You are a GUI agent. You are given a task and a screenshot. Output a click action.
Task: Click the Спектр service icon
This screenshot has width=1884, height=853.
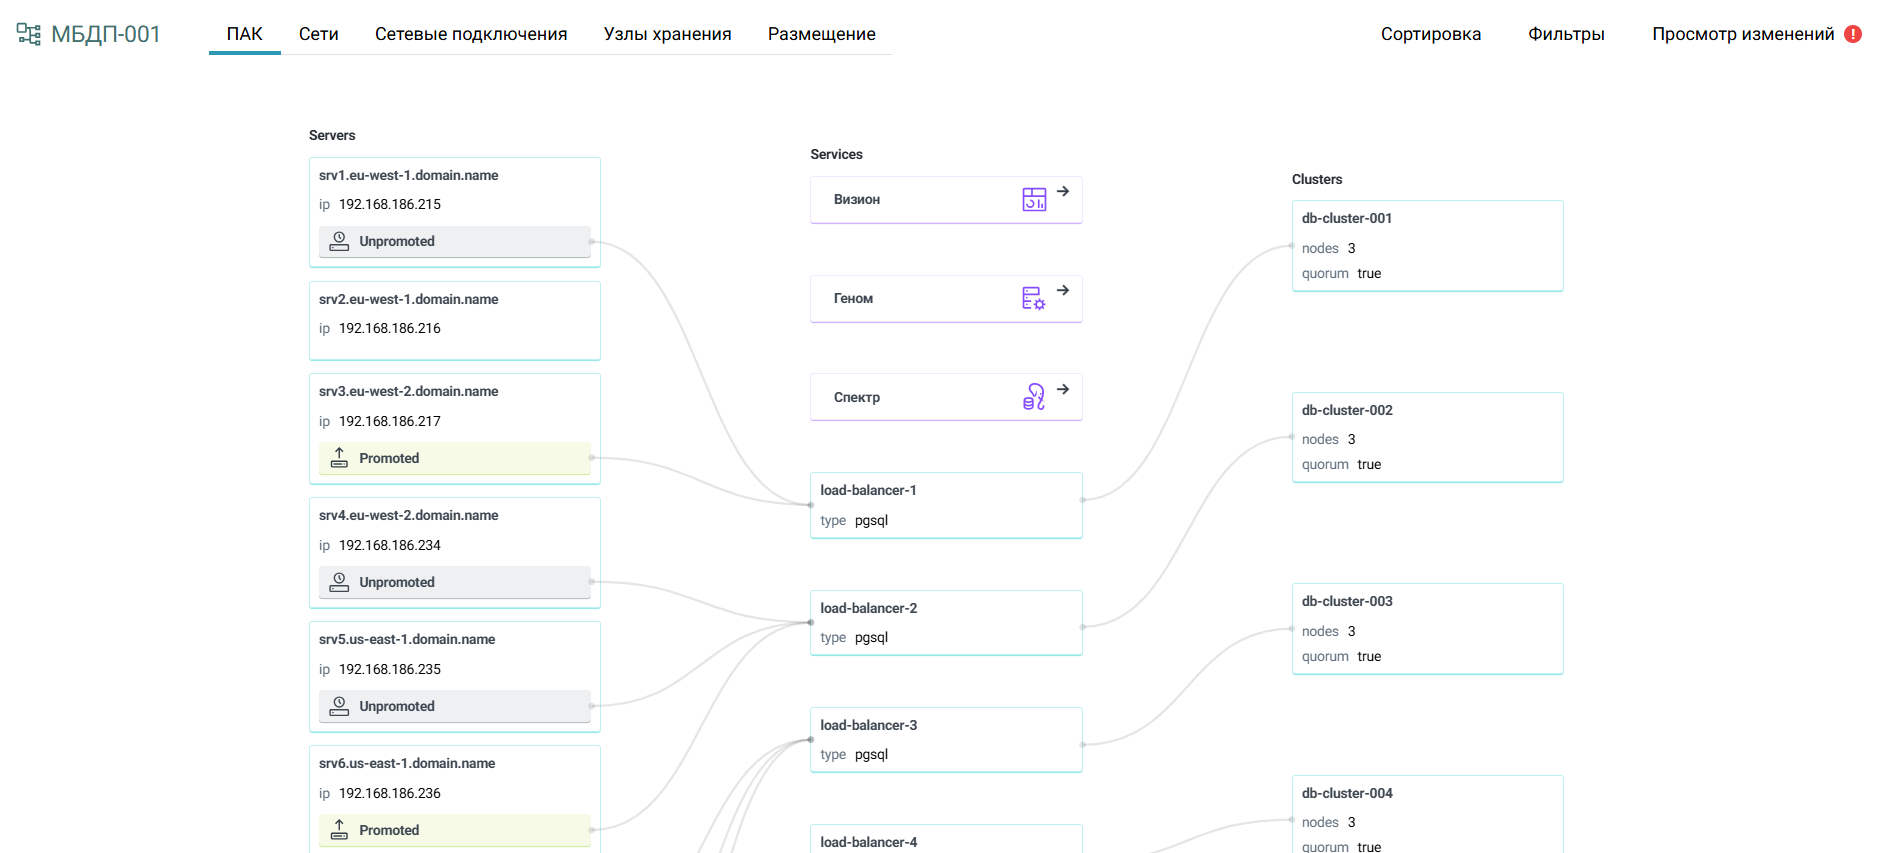(x=1034, y=397)
